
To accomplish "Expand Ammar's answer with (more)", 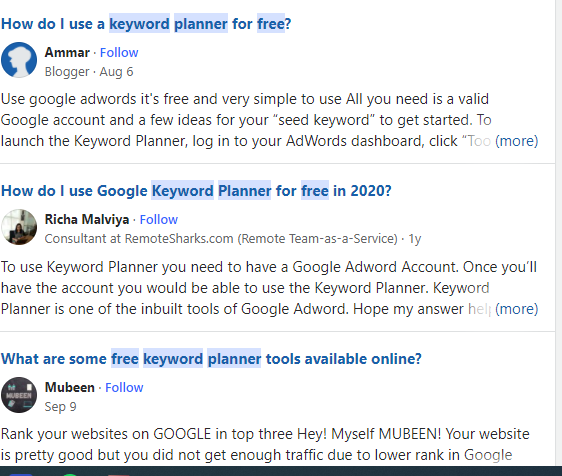I will 516,141.
